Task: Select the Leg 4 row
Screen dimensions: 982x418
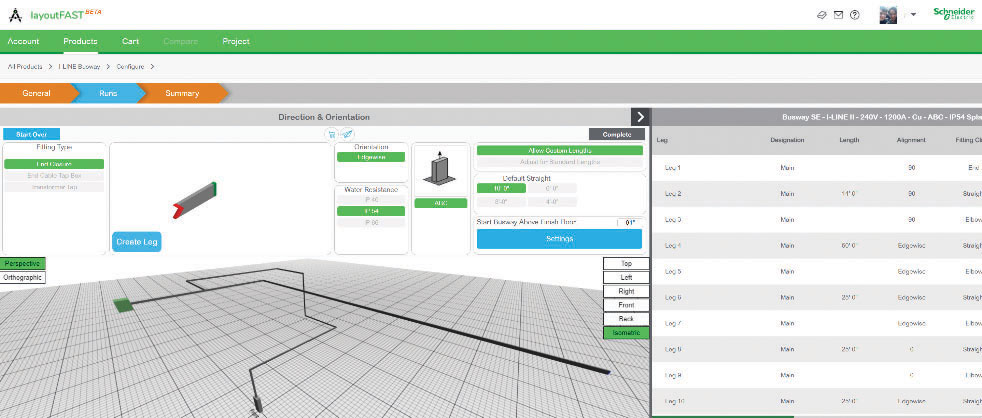Action: (x=817, y=246)
